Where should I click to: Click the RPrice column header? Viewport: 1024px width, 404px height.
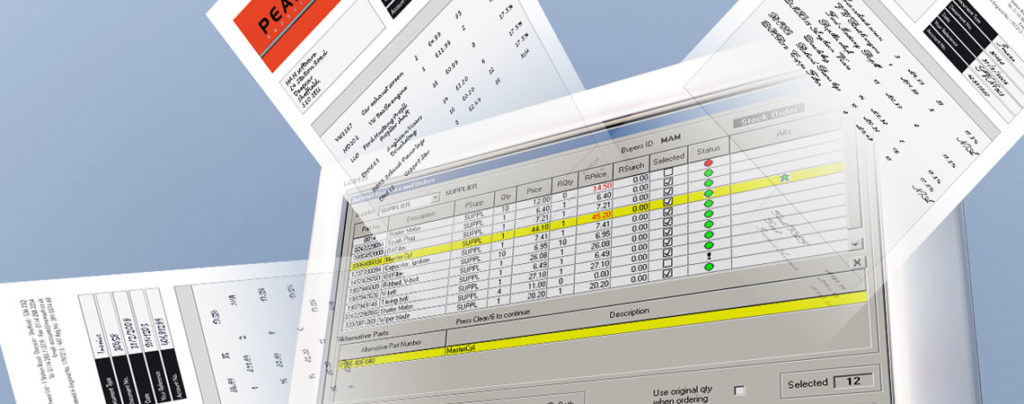(x=596, y=176)
